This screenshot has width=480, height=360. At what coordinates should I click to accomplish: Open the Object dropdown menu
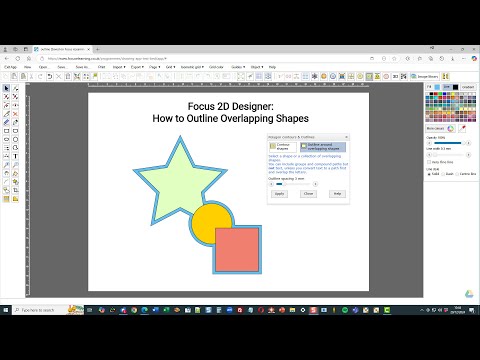click(257, 67)
